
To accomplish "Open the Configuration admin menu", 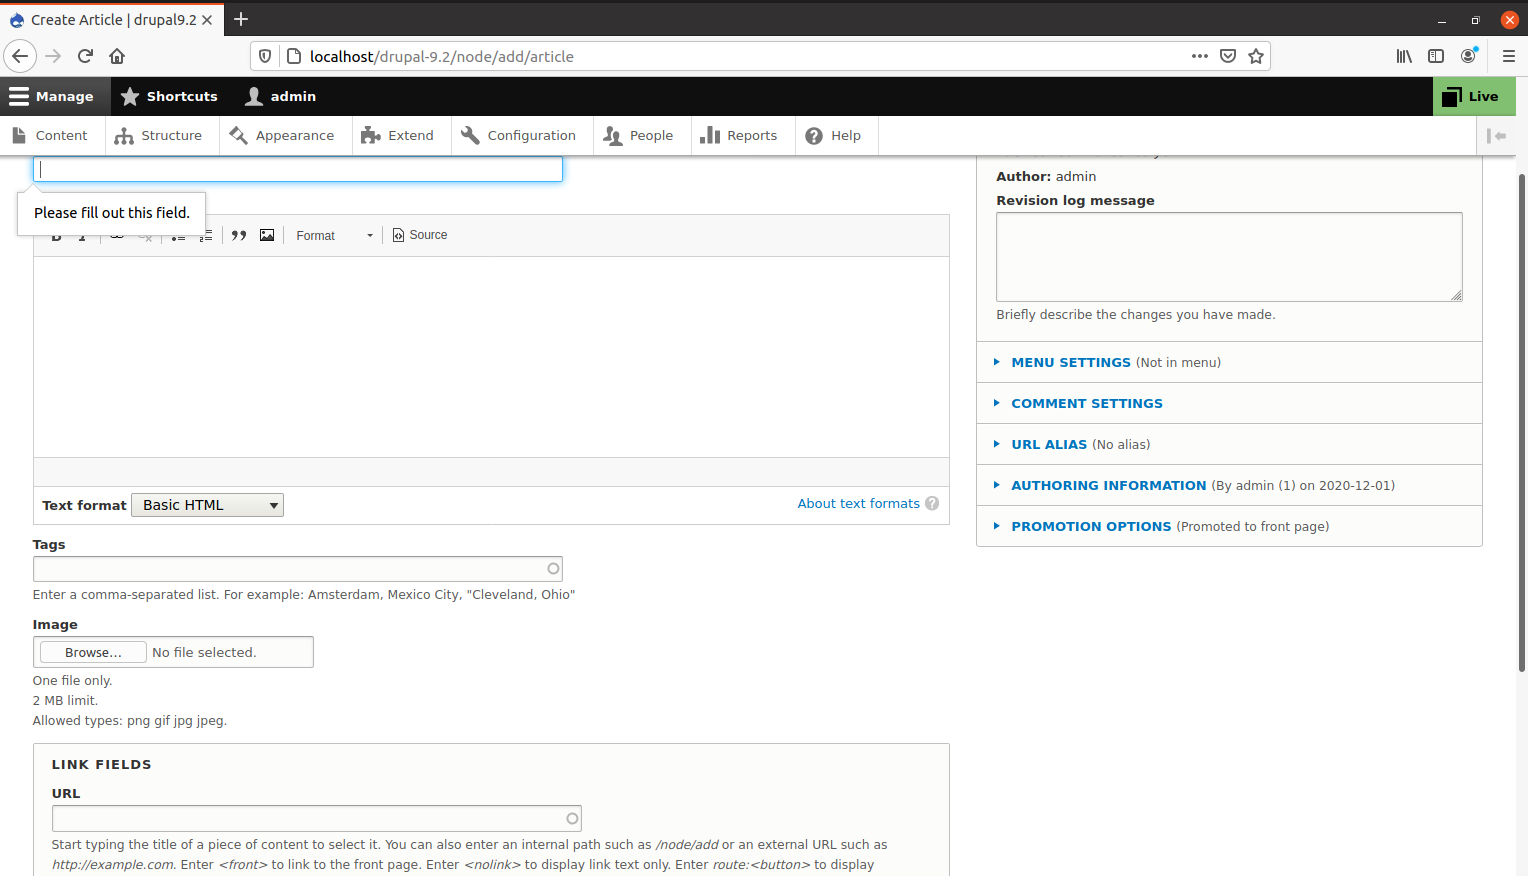I will click(x=518, y=136).
